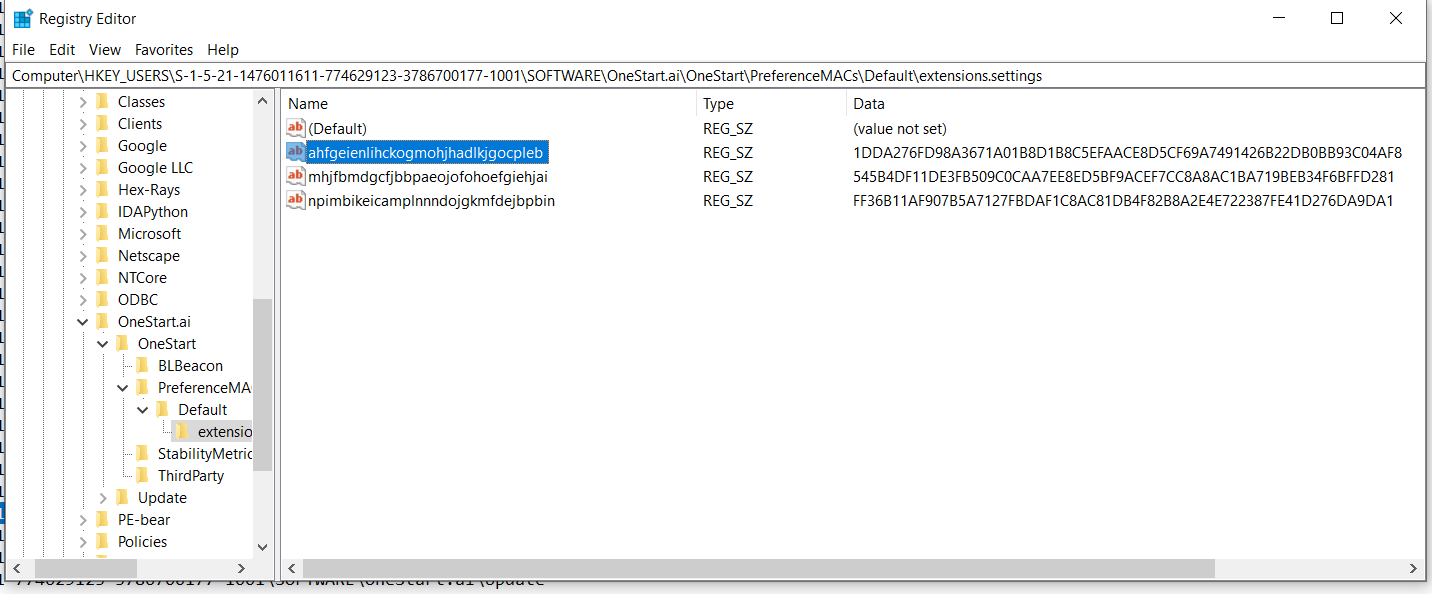Click the data cell starting with FF36B11AF907

coord(1123,201)
